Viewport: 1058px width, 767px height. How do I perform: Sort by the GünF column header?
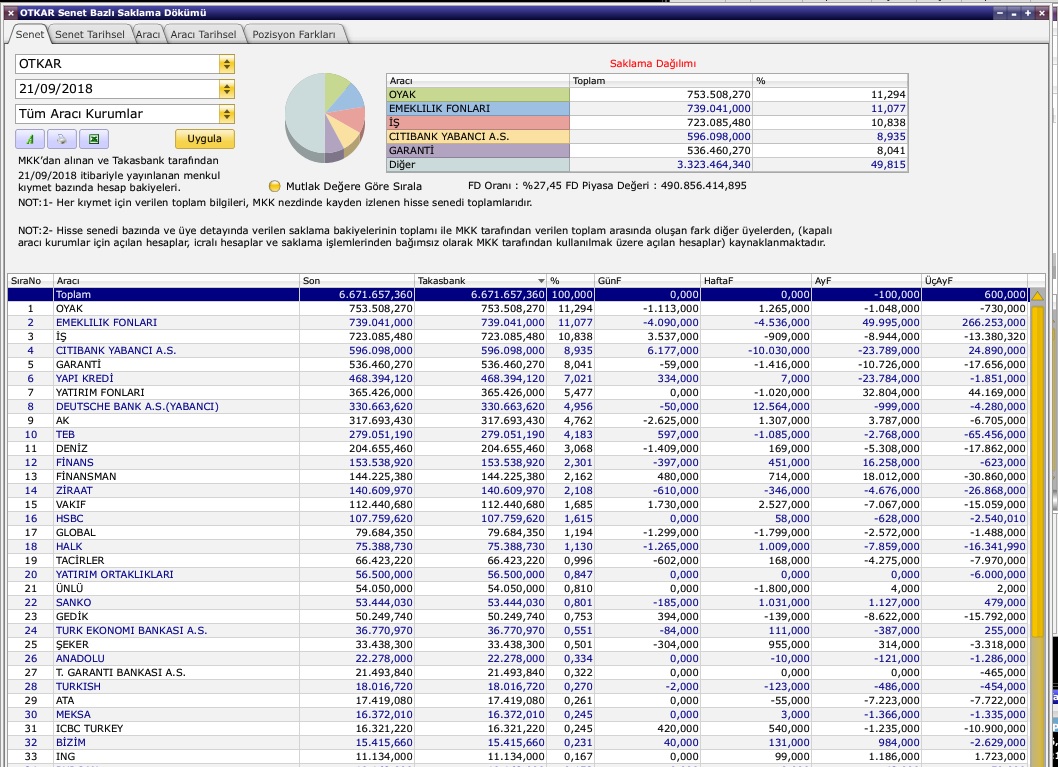click(647, 281)
